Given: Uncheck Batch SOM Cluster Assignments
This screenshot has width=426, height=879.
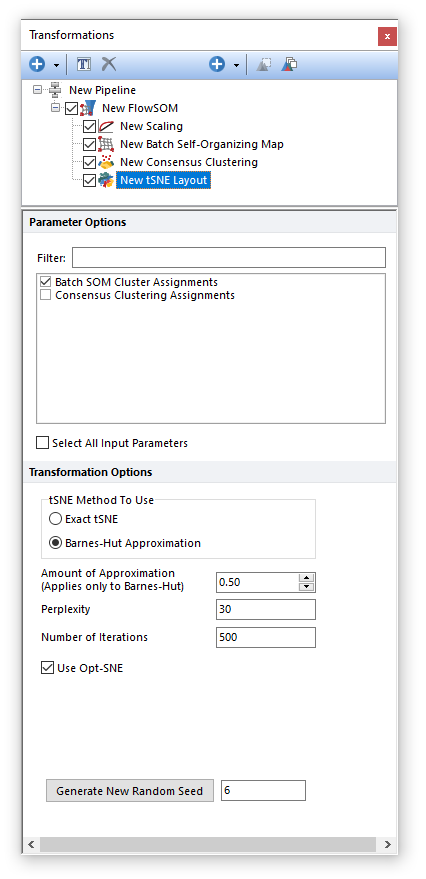Looking at the screenshot, I should click(46, 282).
